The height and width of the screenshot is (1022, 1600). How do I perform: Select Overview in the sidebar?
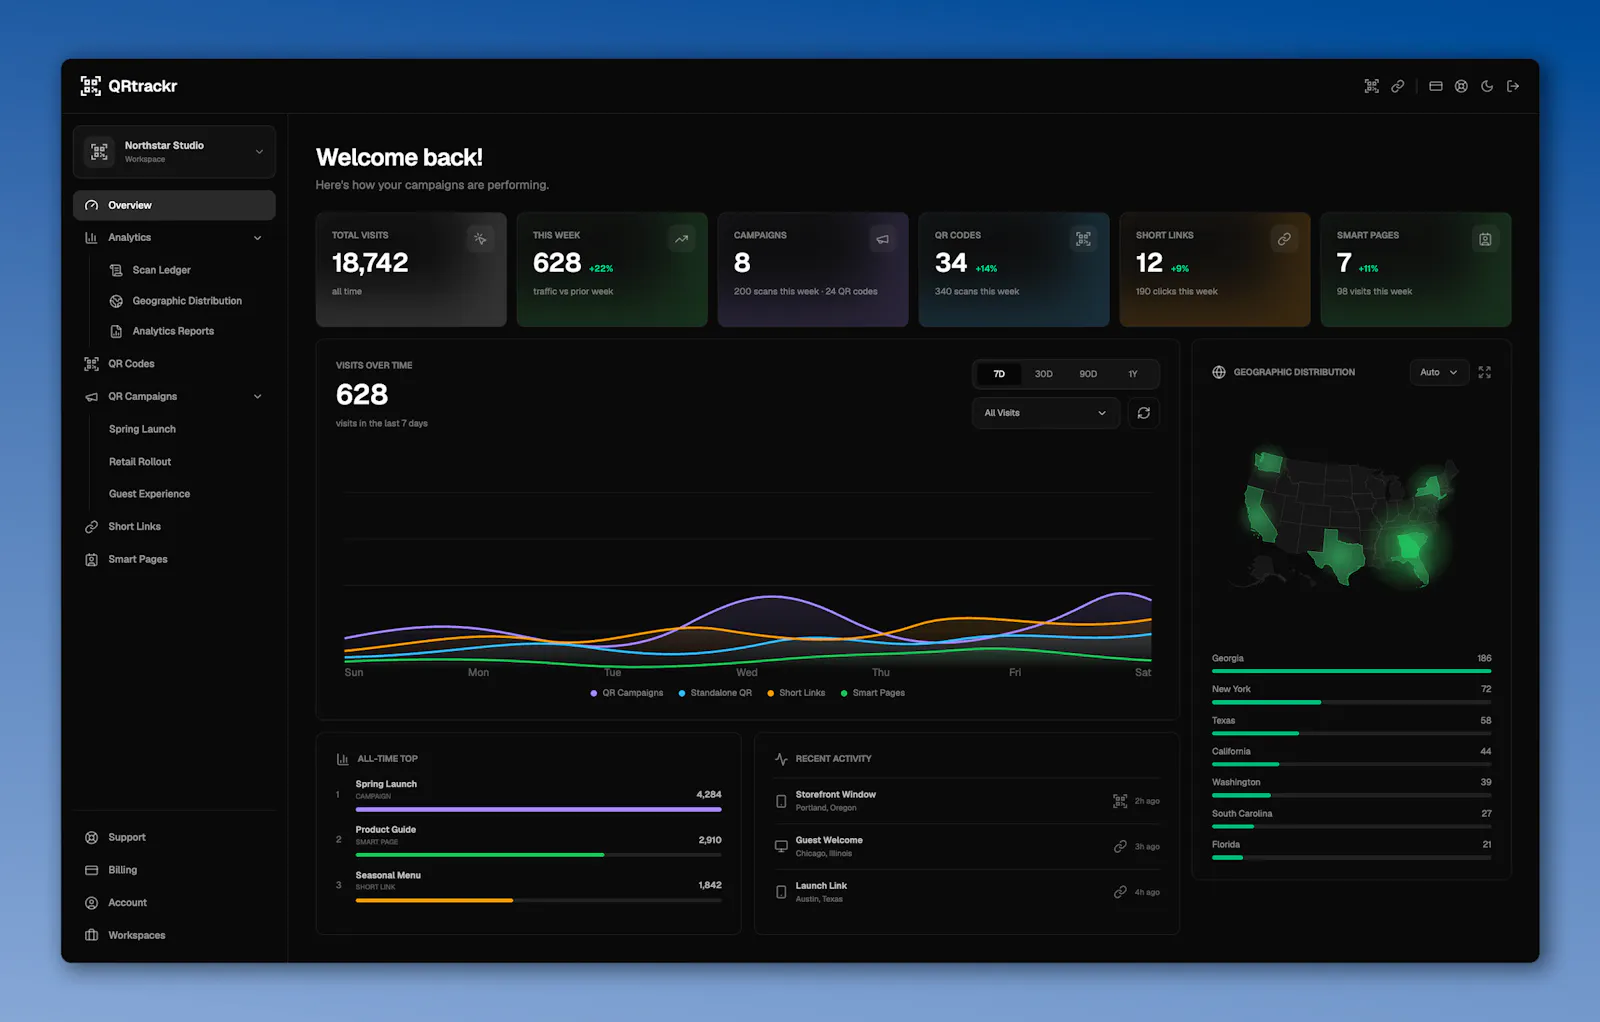(x=174, y=205)
